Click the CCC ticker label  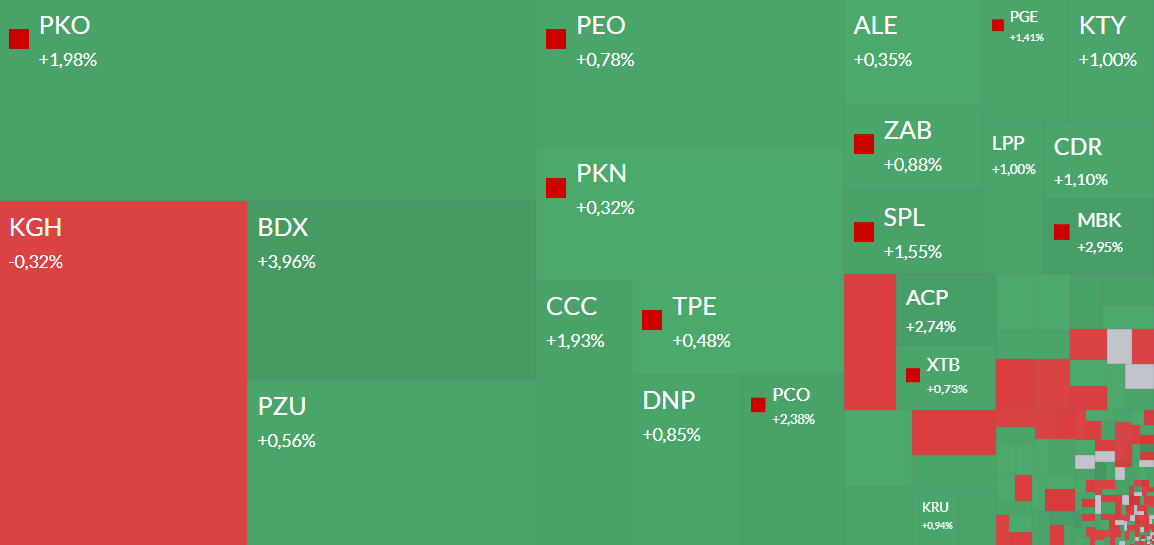571,307
